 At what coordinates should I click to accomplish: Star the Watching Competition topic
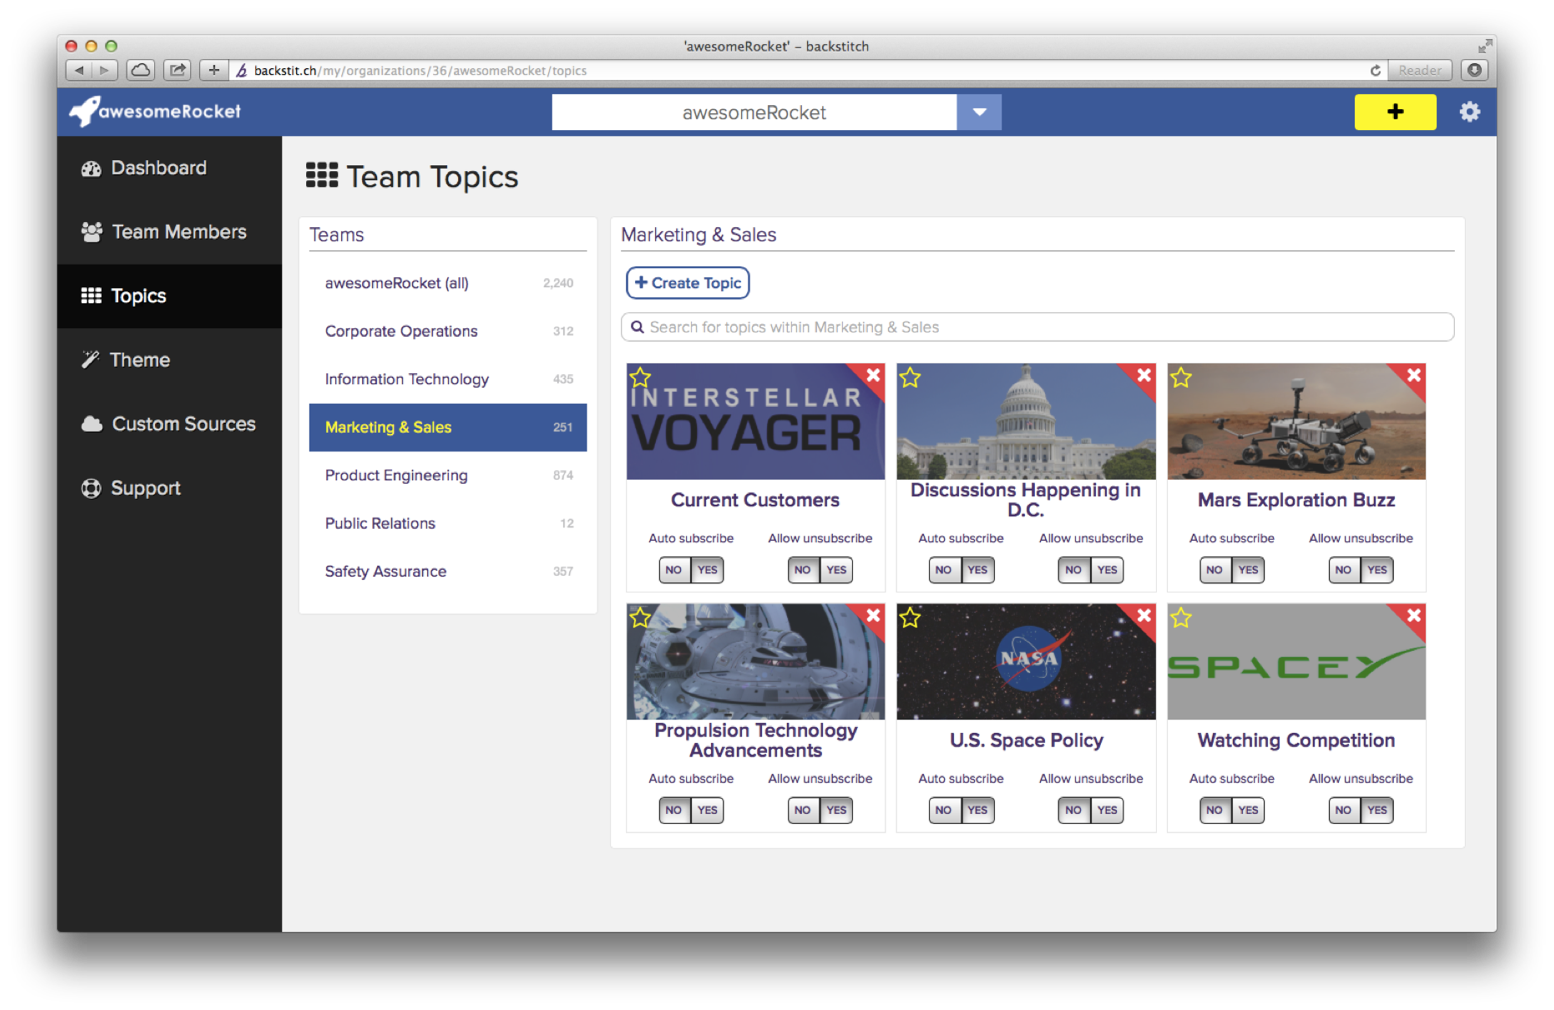pos(1181,618)
